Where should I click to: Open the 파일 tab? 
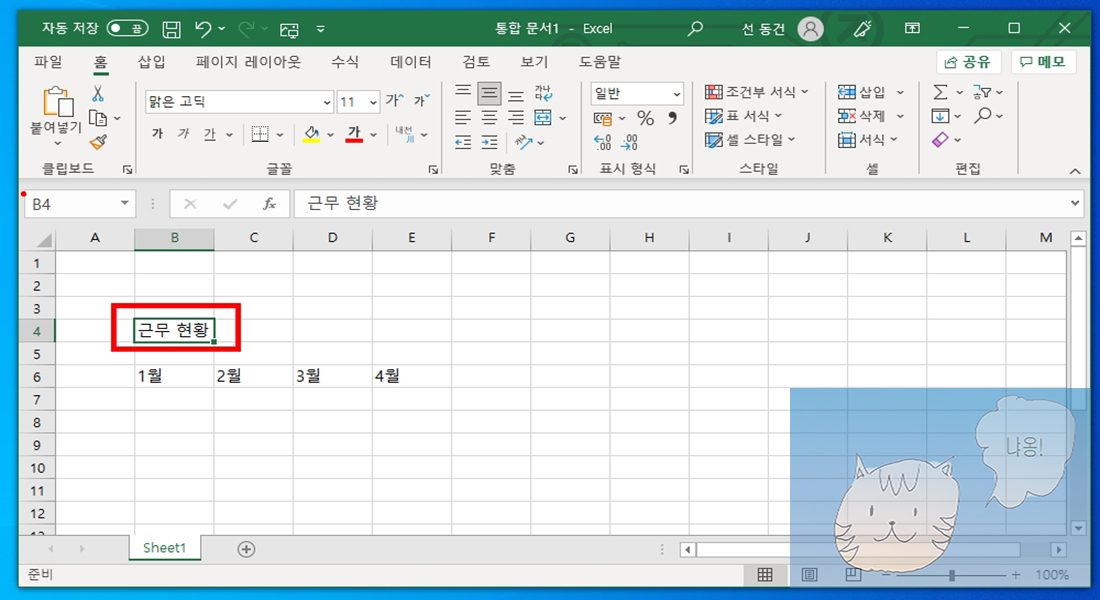48,62
